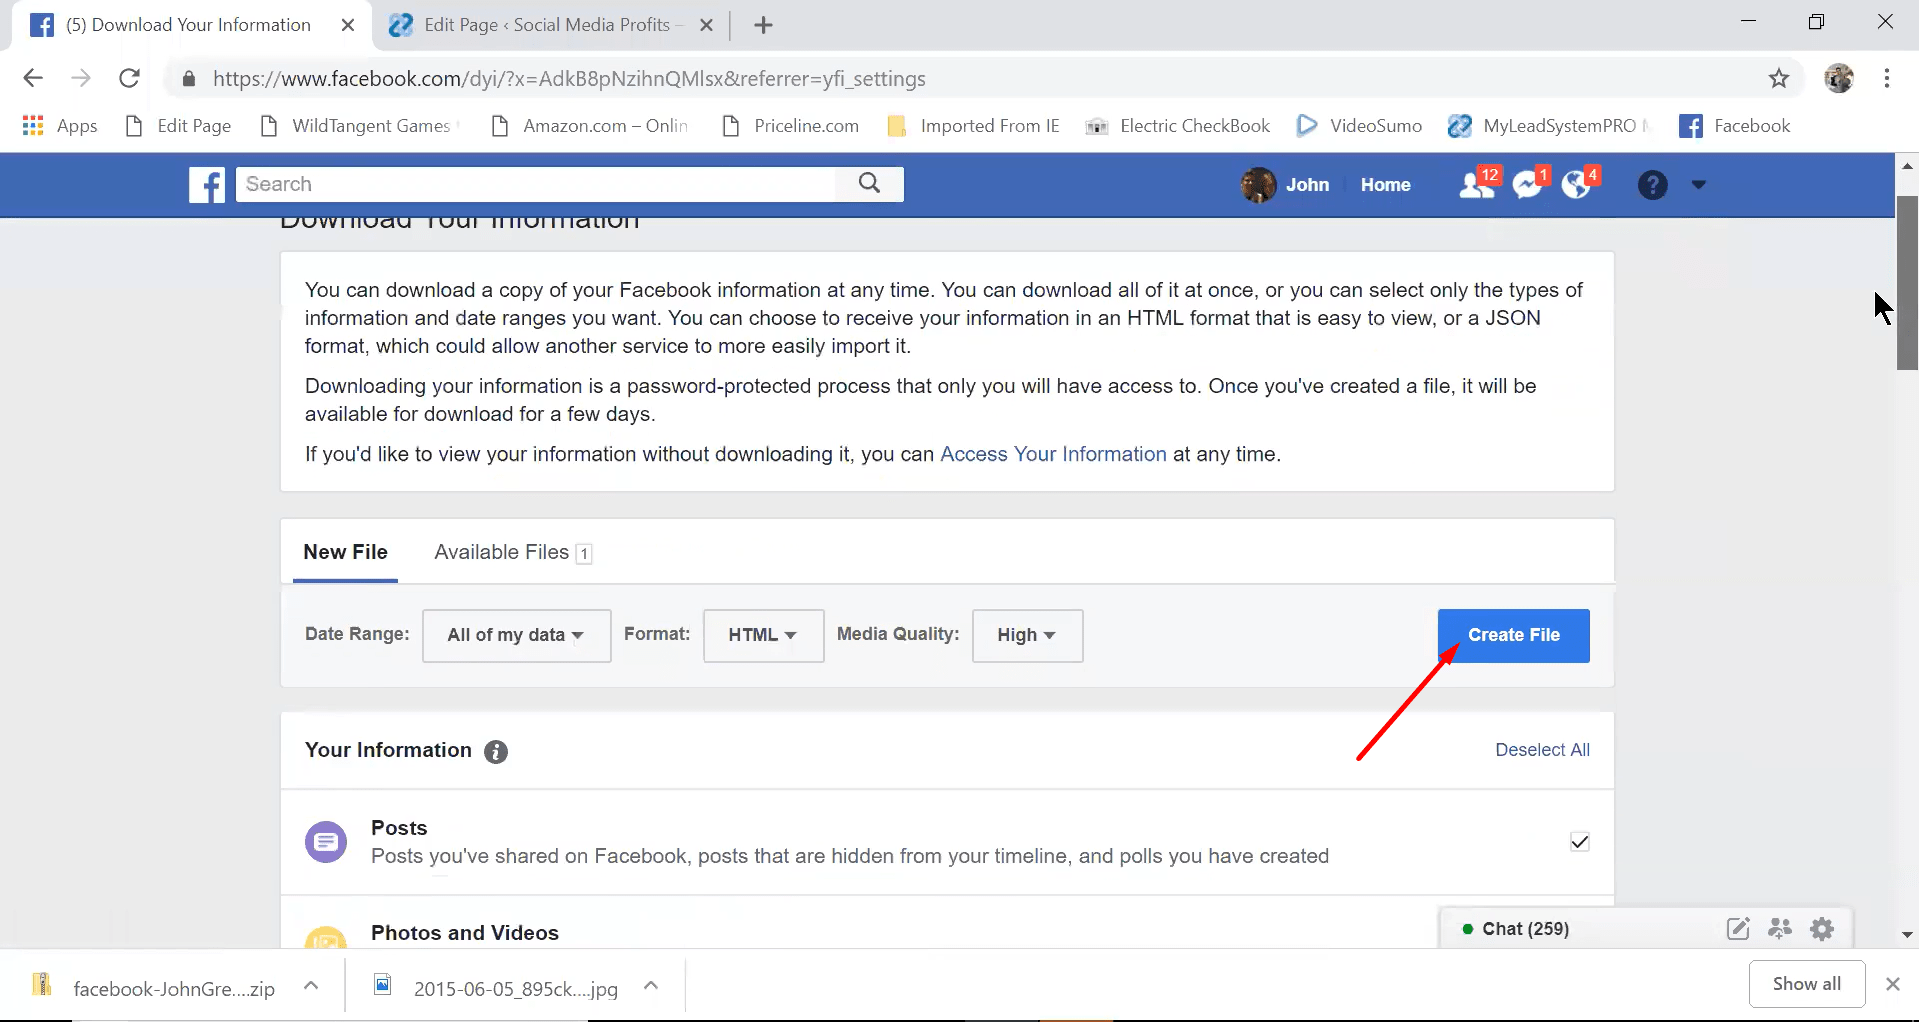
Task: Click Deselect All link
Action: click(x=1542, y=750)
